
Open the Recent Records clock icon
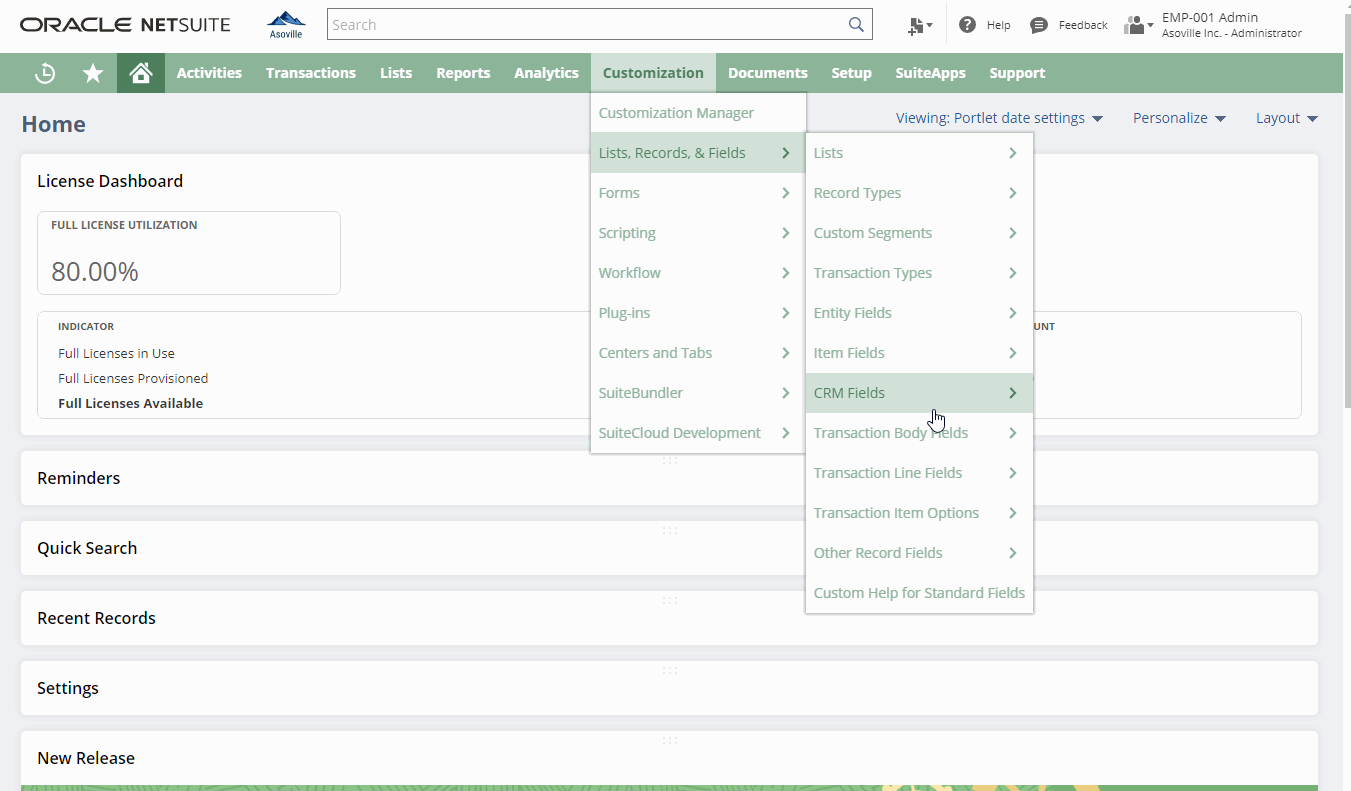(45, 73)
